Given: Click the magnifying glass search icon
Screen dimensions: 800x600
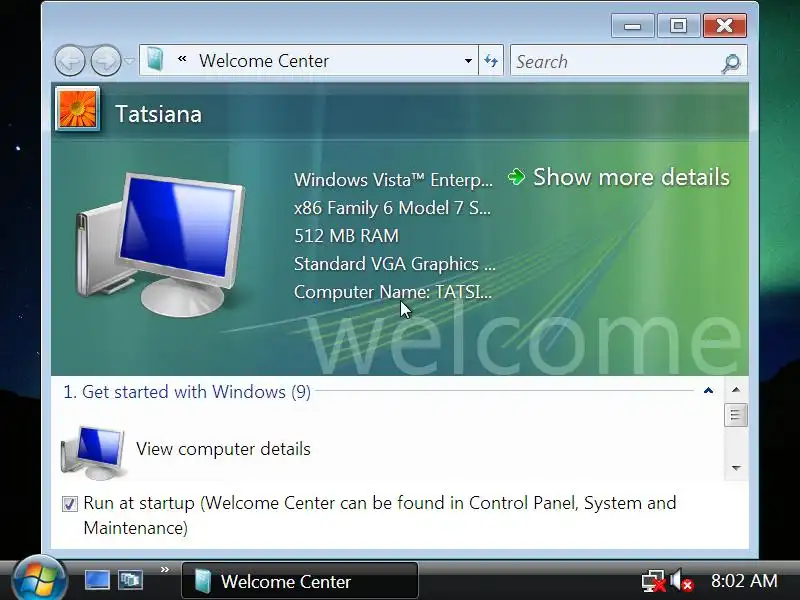Looking at the screenshot, I should [x=731, y=63].
